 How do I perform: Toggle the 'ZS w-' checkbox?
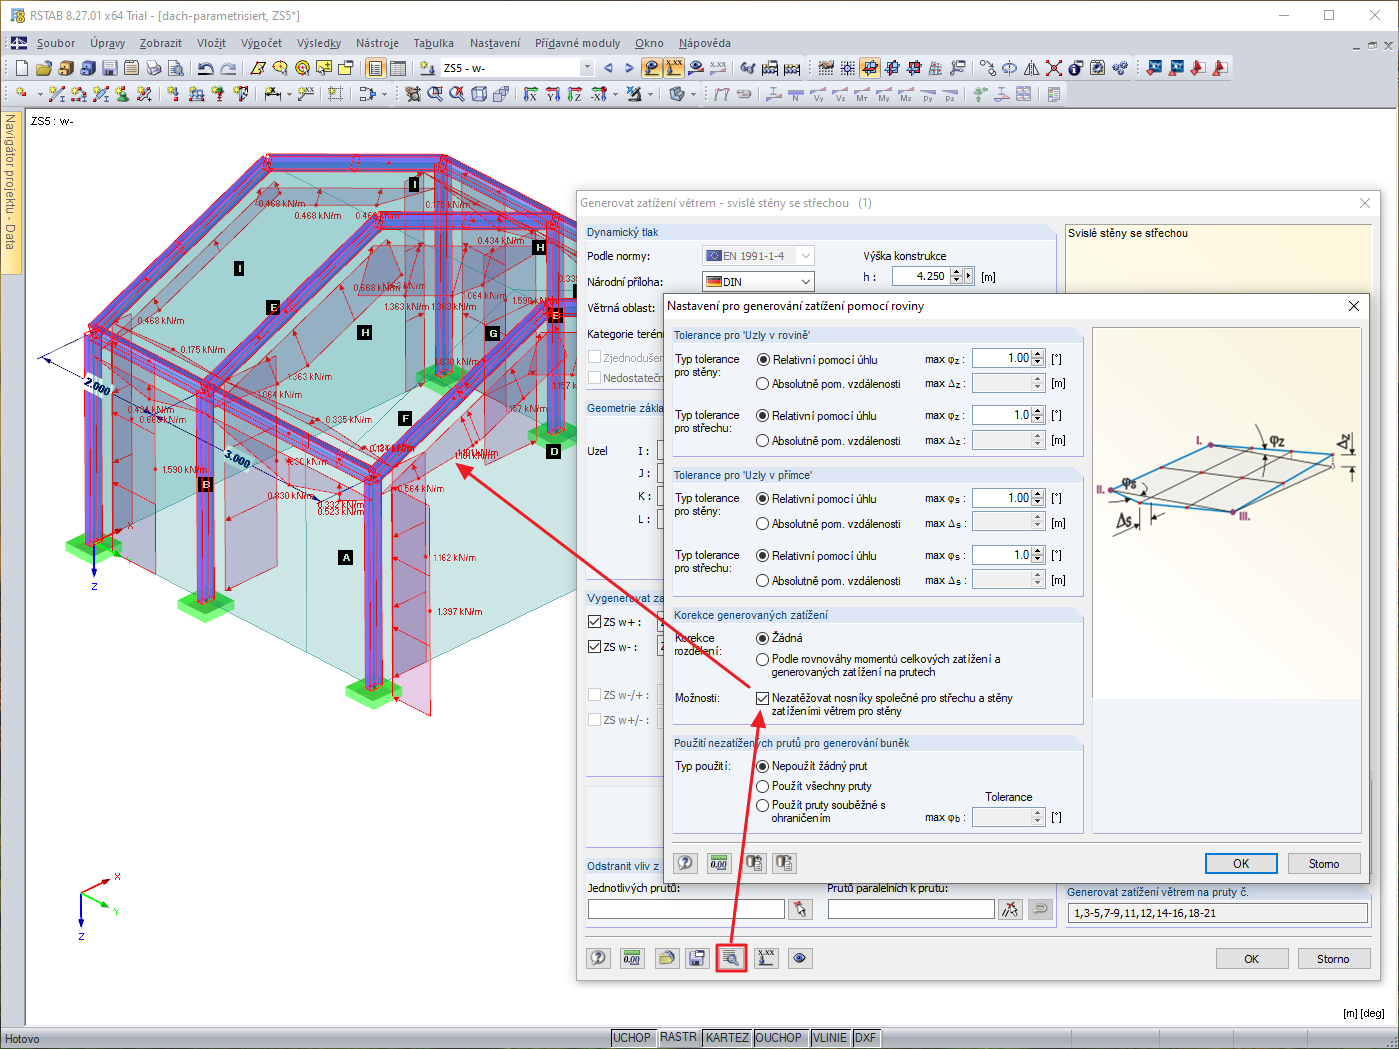click(595, 647)
